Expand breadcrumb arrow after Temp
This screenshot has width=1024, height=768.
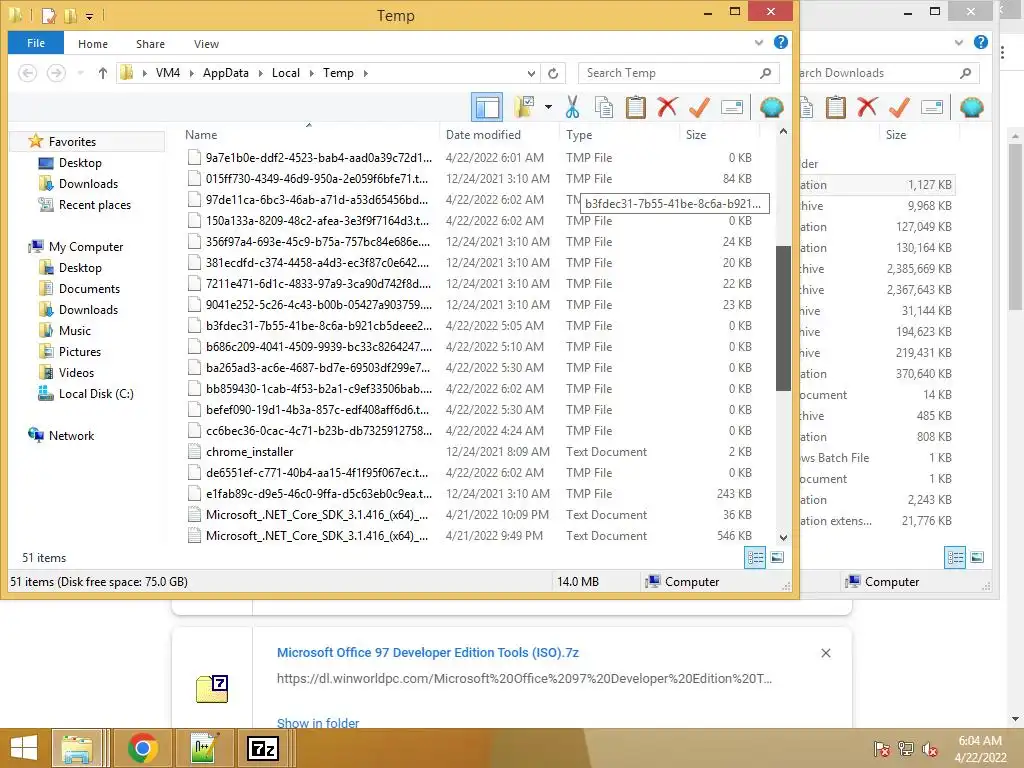pos(365,73)
